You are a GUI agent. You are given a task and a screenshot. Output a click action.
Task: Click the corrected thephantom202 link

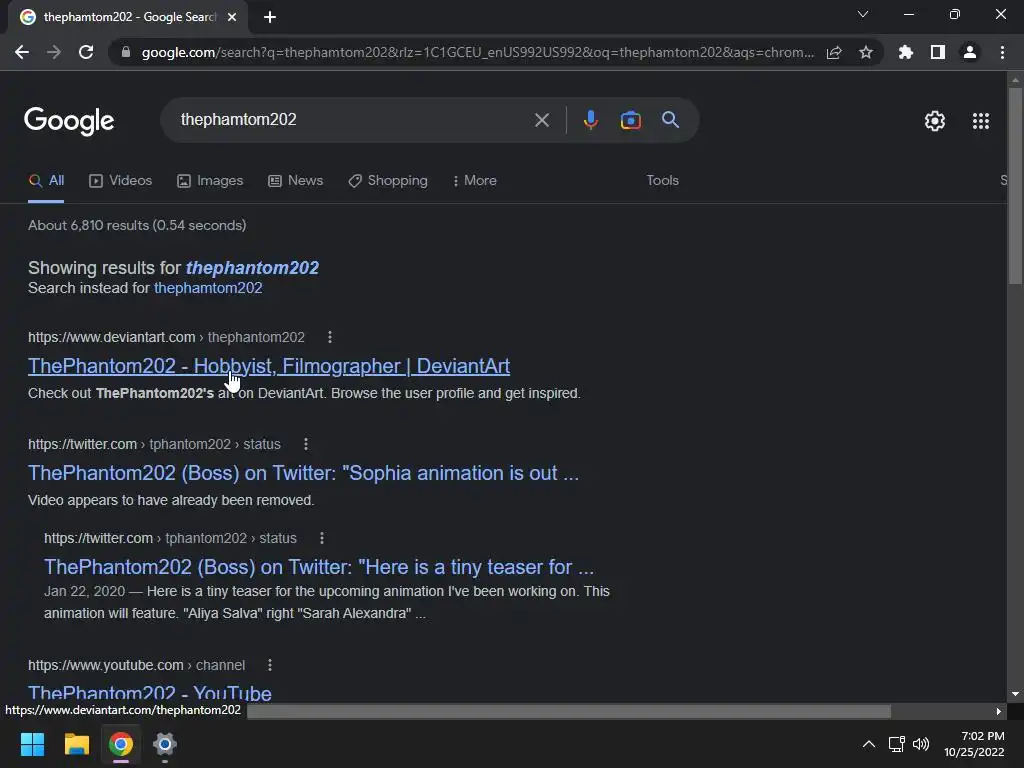point(252,268)
